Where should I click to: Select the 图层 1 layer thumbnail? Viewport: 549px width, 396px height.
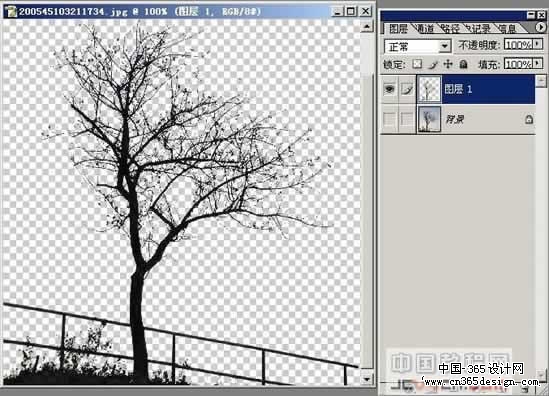430,89
